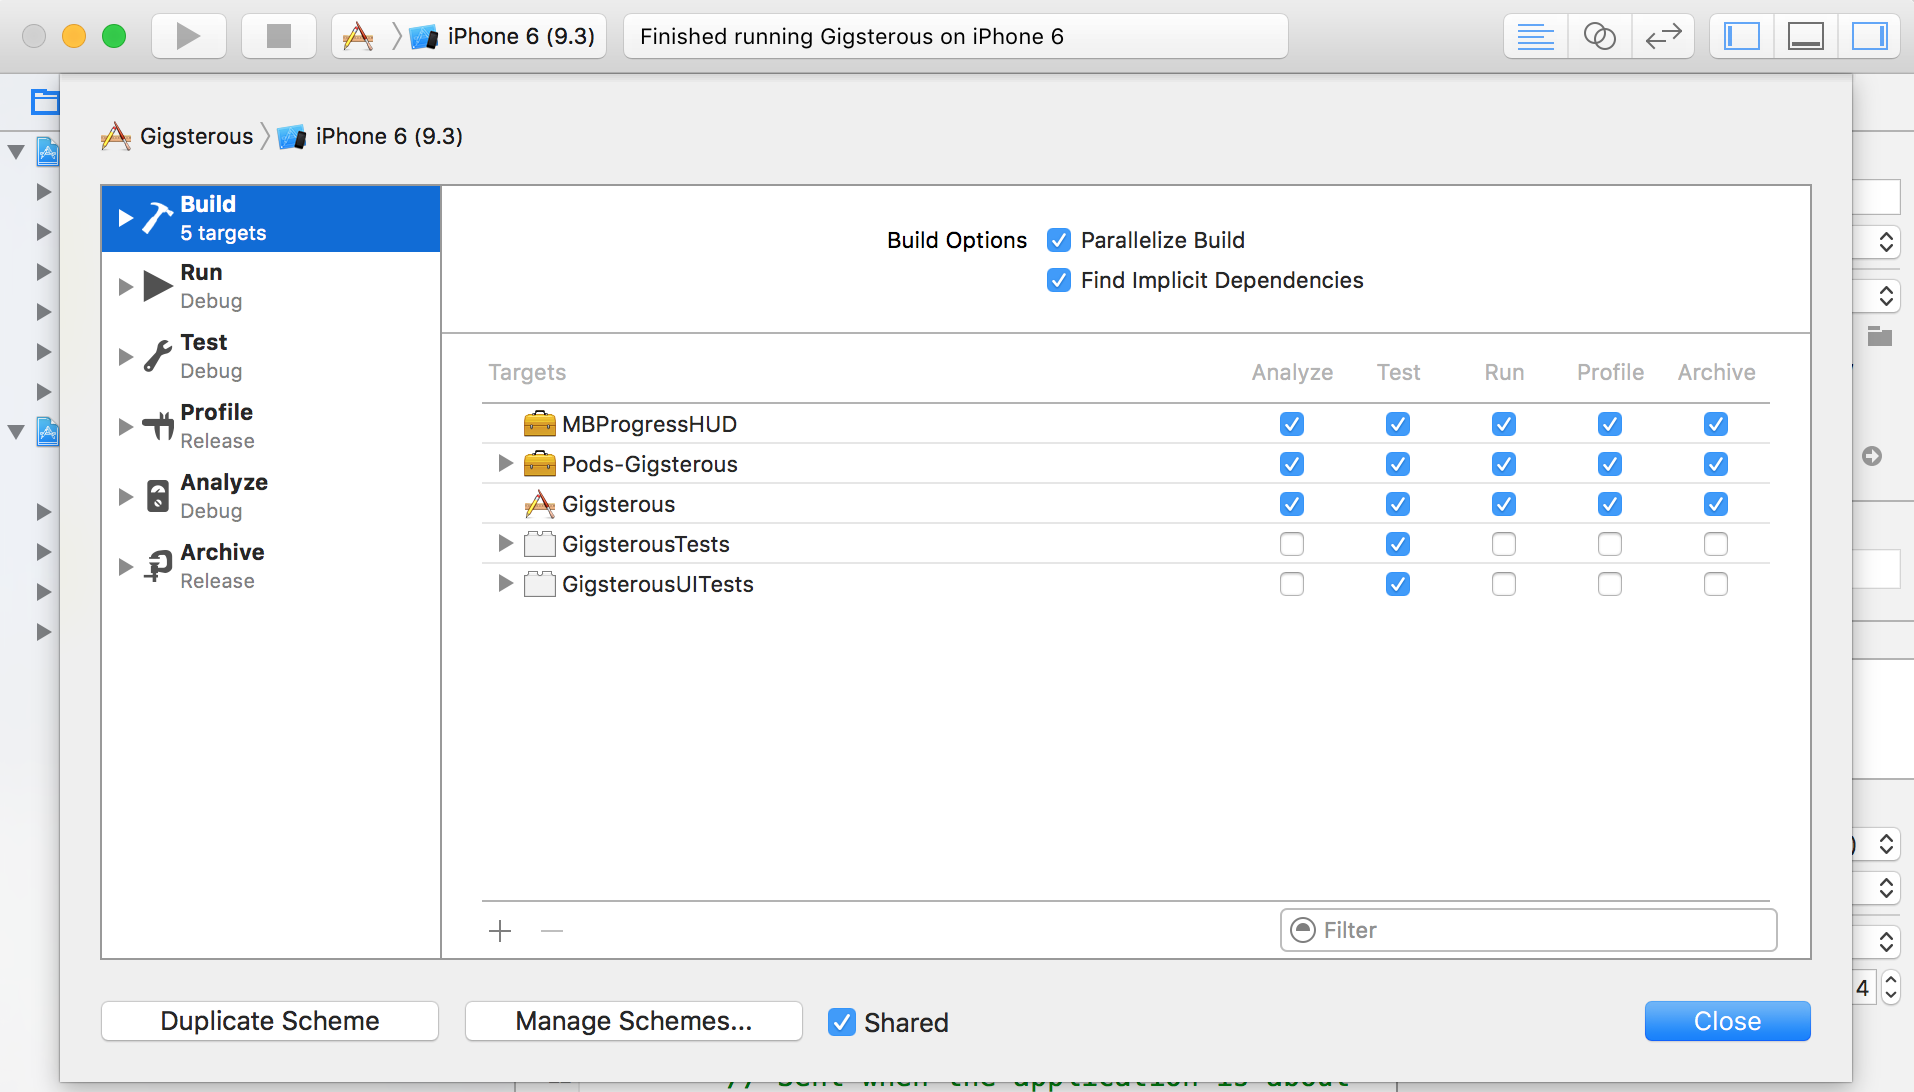Uncheck Archive for MBProgressHUD
This screenshot has height=1092, width=1914.
click(x=1716, y=424)
